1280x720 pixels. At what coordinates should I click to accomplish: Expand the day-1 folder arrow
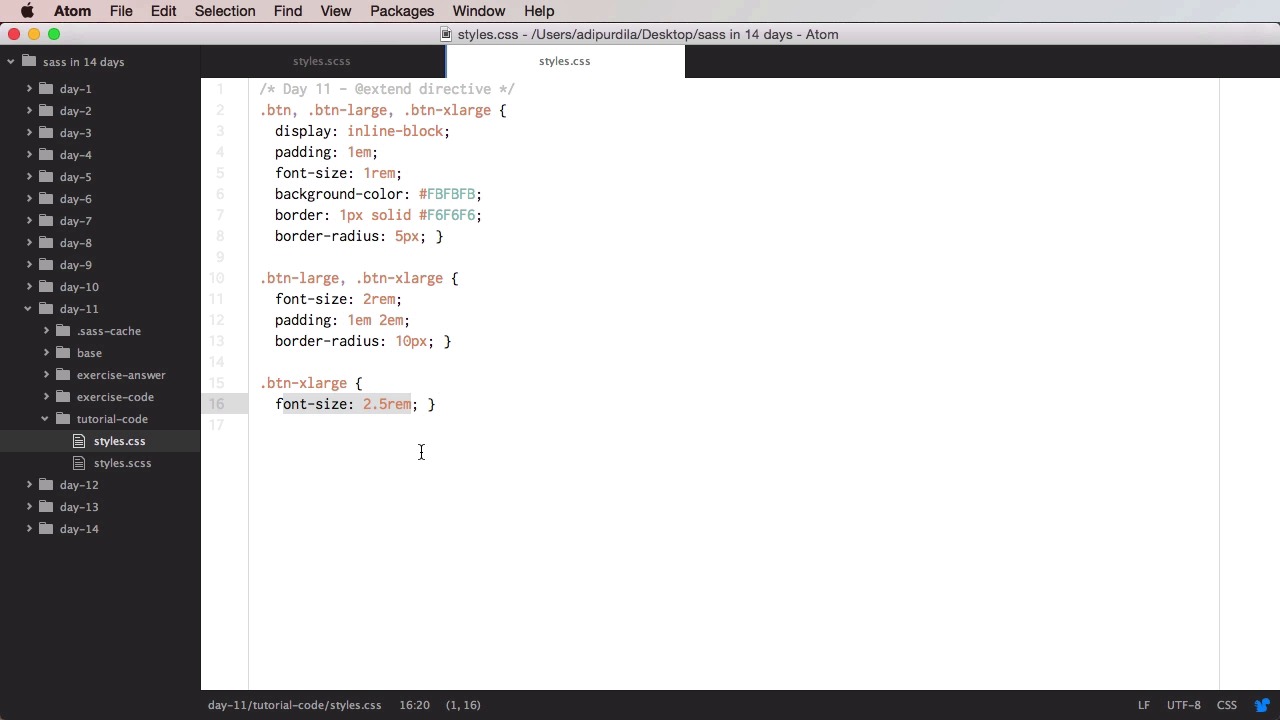click(x=29, y=89)
